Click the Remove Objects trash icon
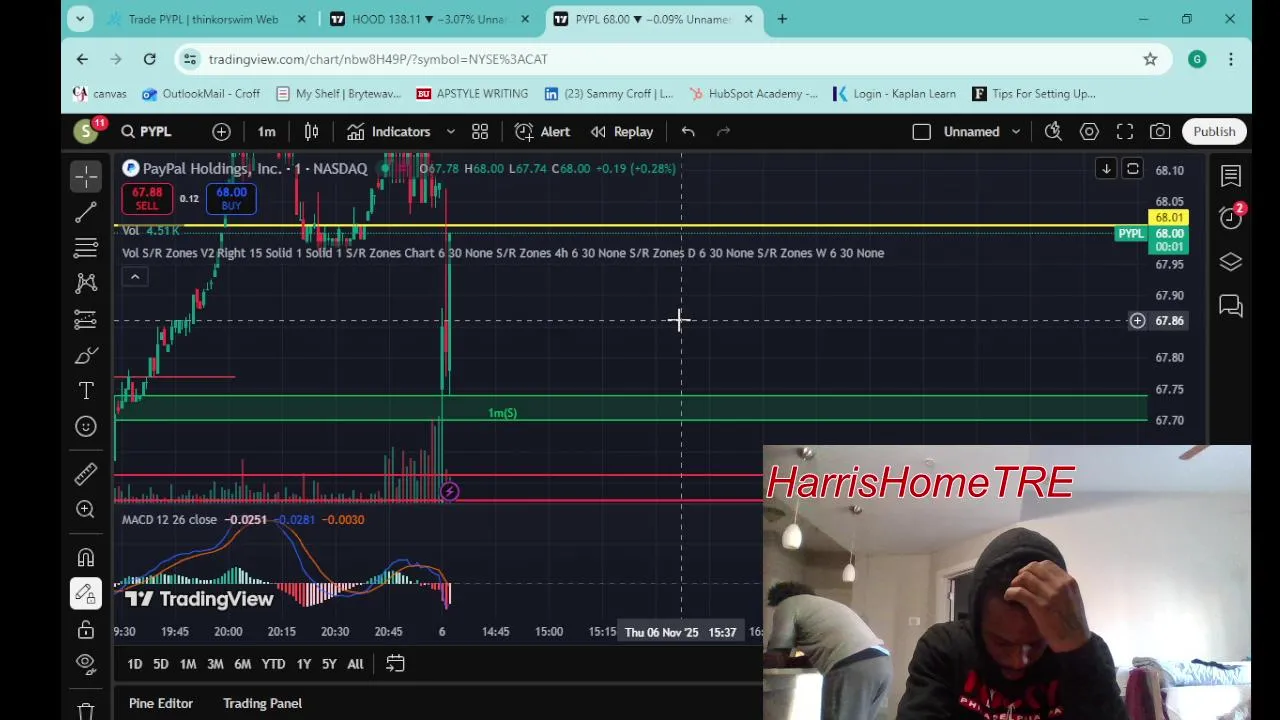The image size is (1280, 720). pyautogui.click(x=86, y=709)
